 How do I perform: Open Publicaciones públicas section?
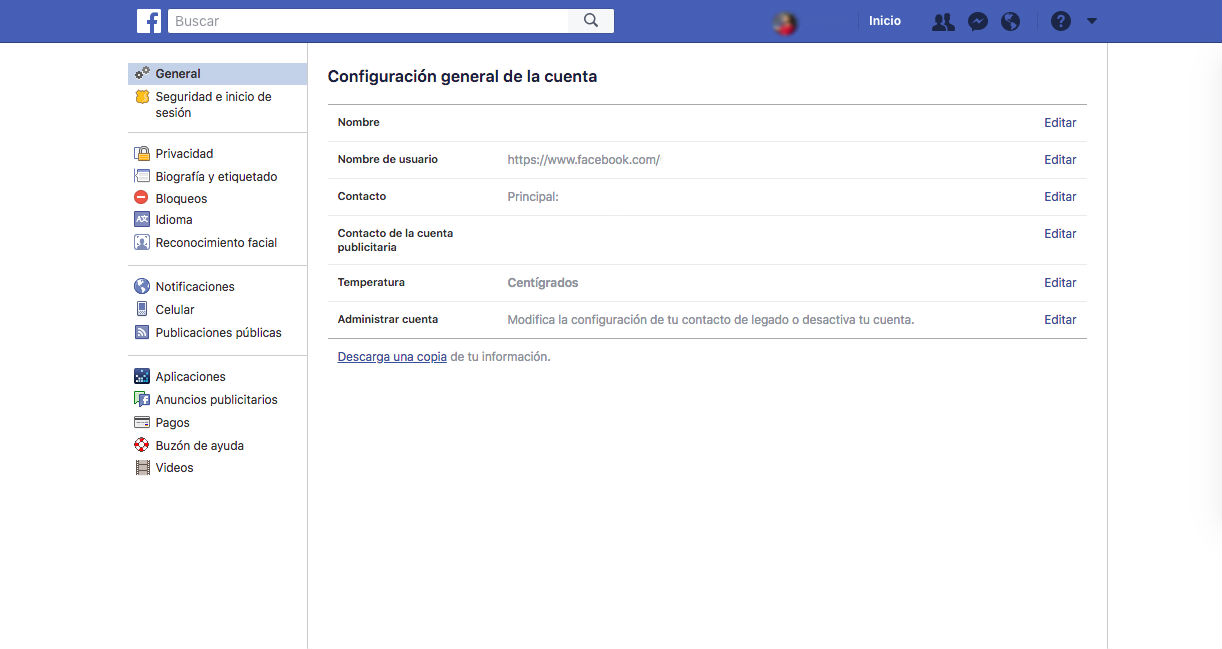[x=217, y=332]
